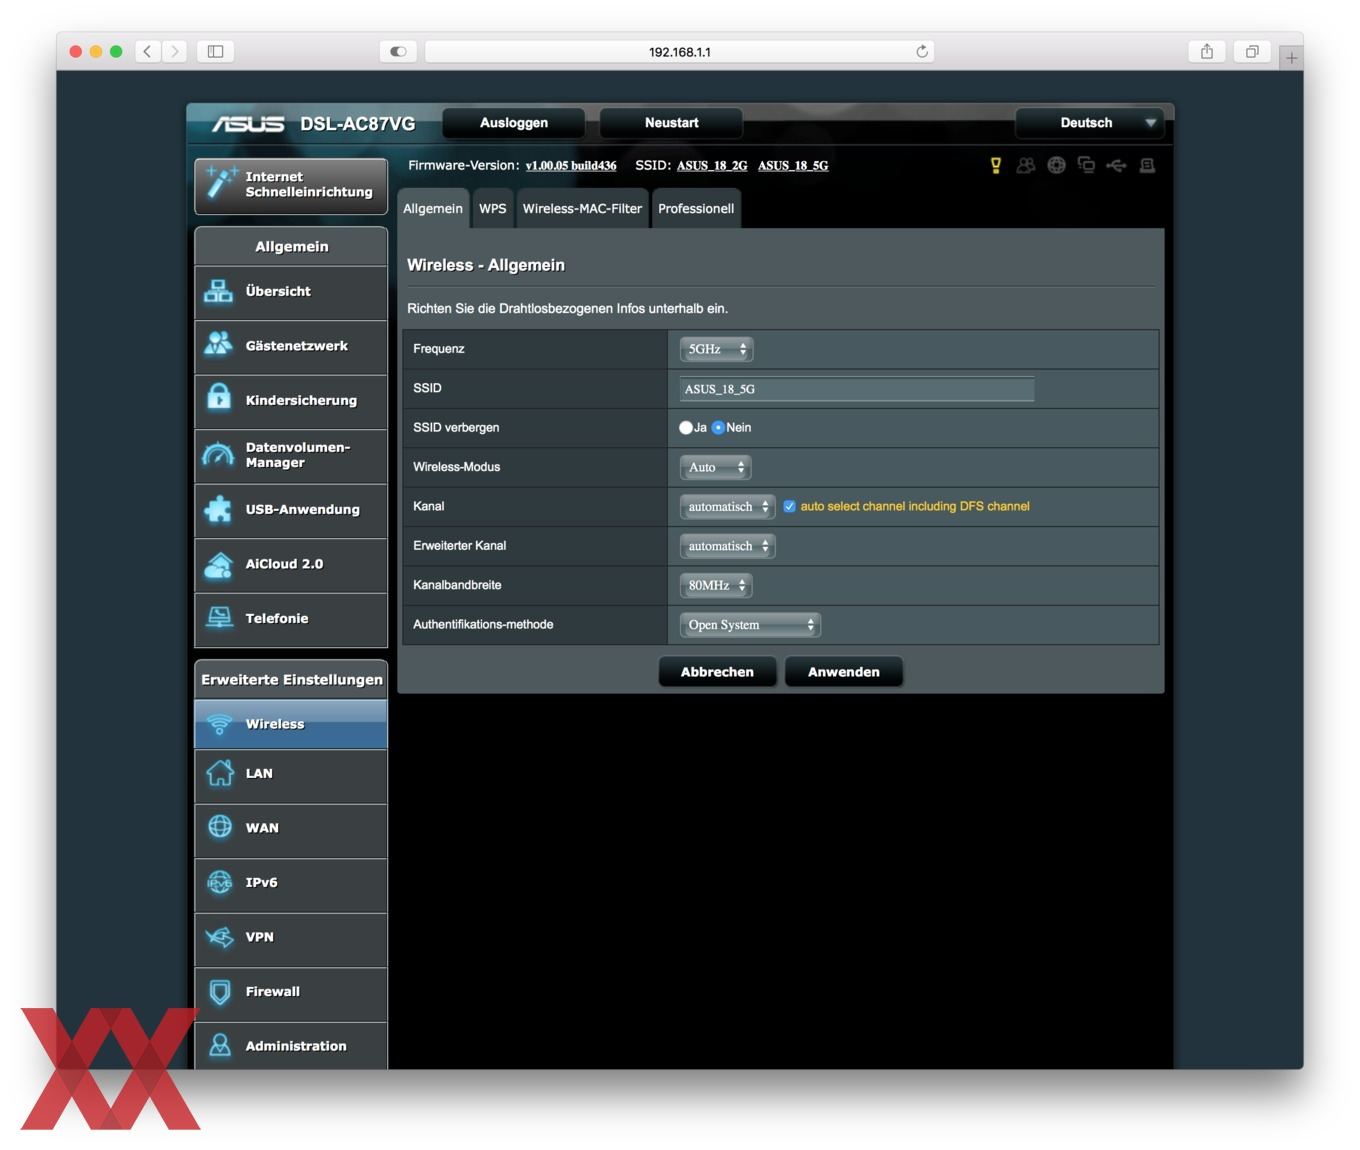Click the SSID text field
Viewport: 1360px width, 1150px height.
pos(857,389)
